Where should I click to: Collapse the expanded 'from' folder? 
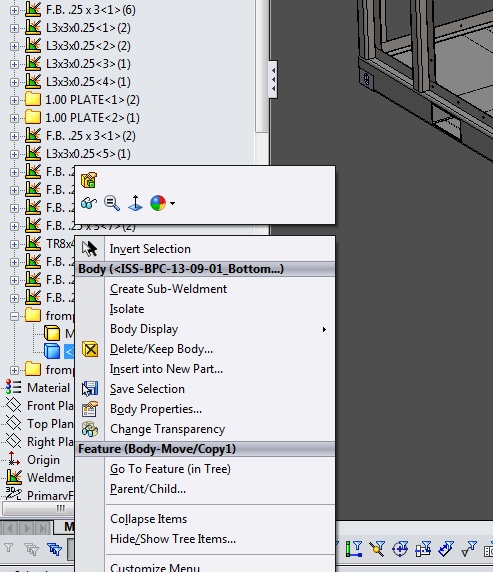14,316
